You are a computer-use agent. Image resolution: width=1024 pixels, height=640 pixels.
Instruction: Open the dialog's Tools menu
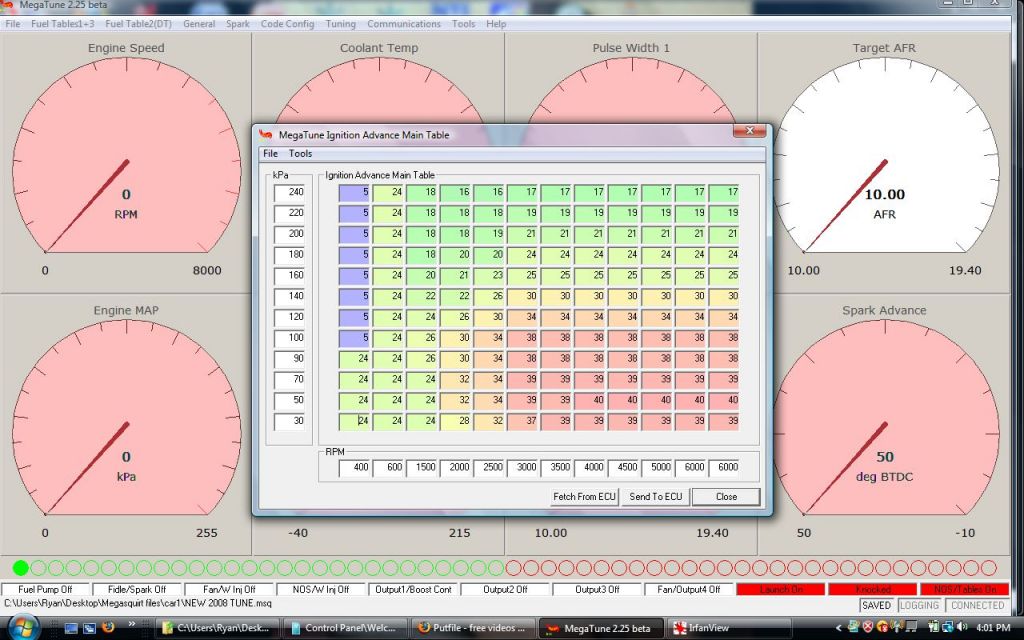coord(300,154)
